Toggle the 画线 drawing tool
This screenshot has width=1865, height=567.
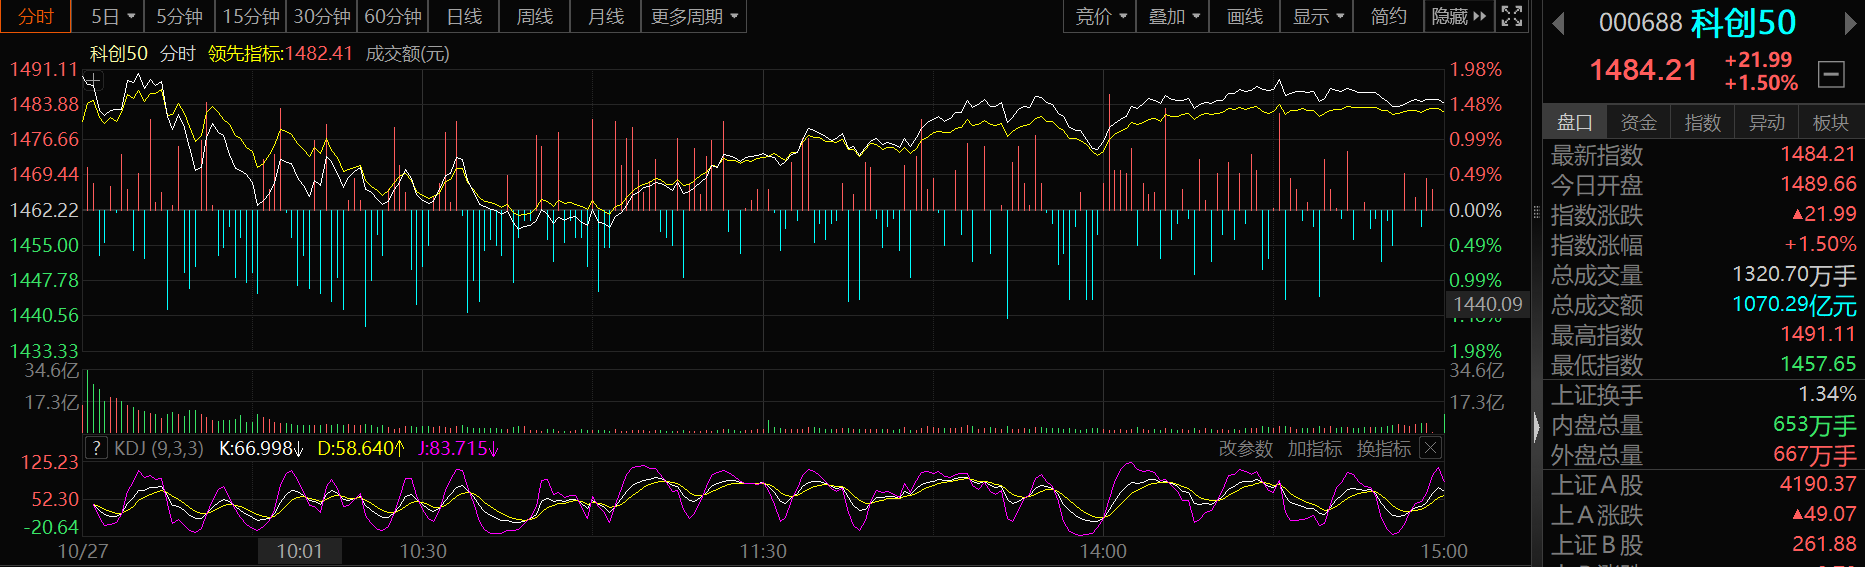[x=1244, y=16]
